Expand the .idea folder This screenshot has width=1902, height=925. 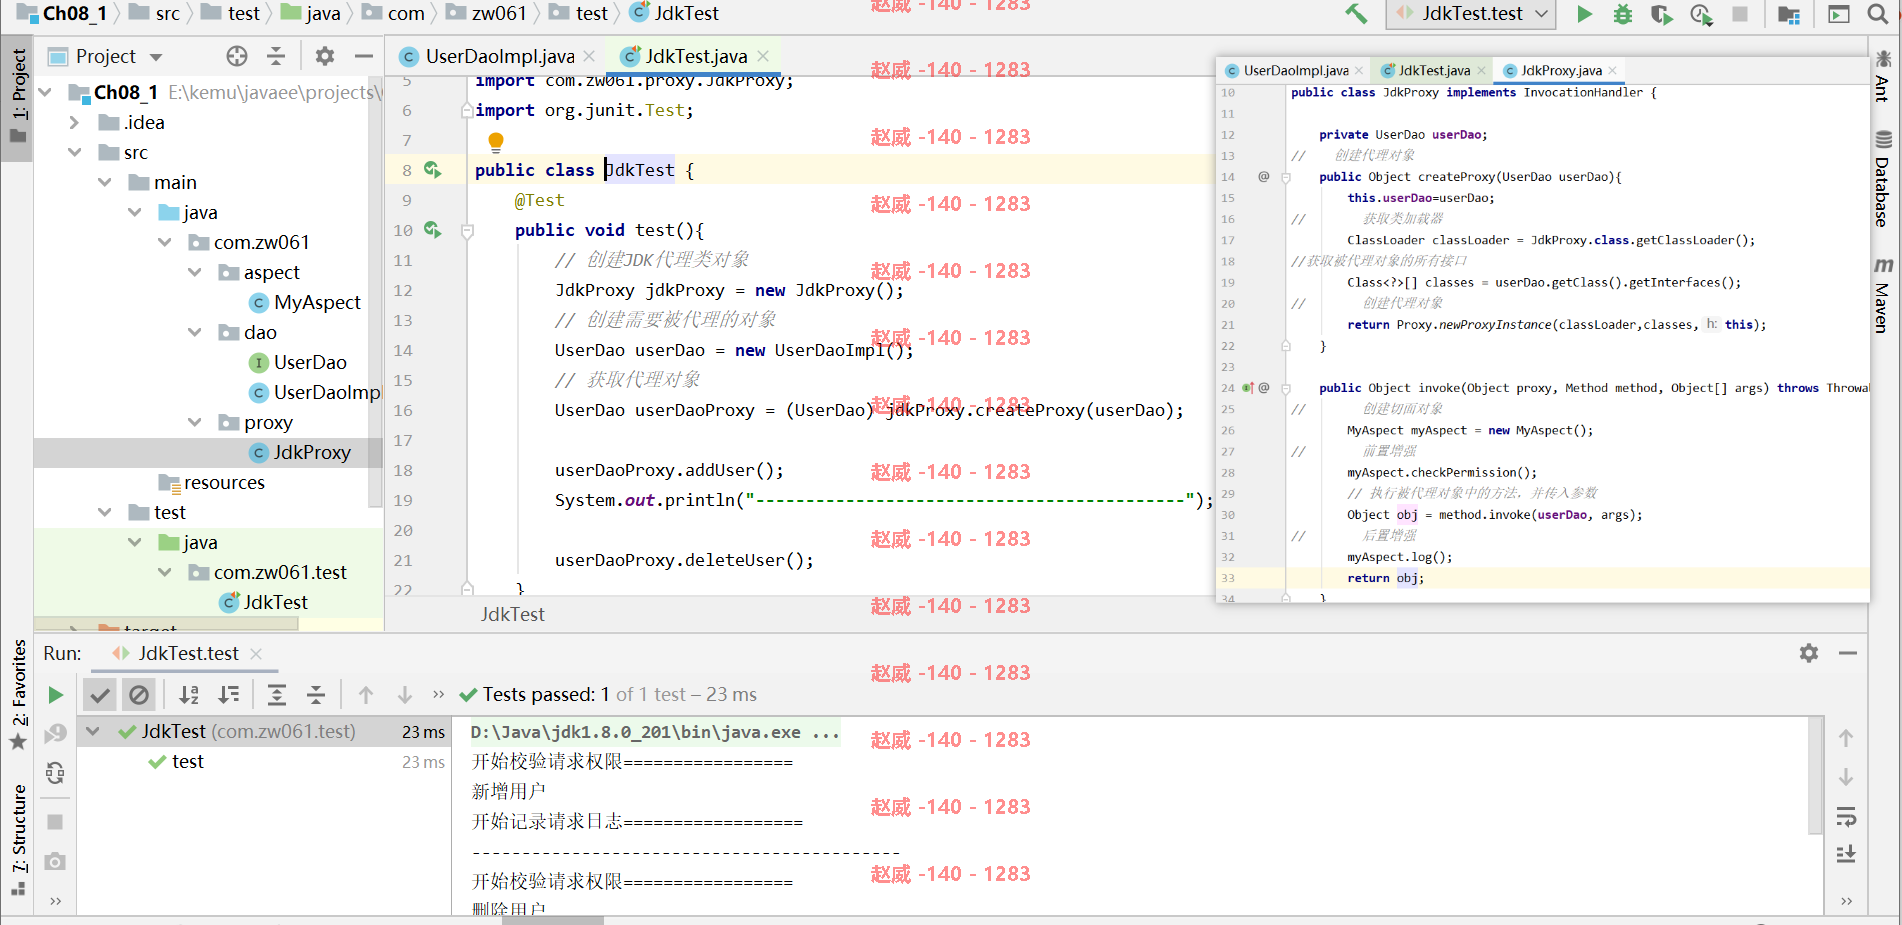point(74,122)
